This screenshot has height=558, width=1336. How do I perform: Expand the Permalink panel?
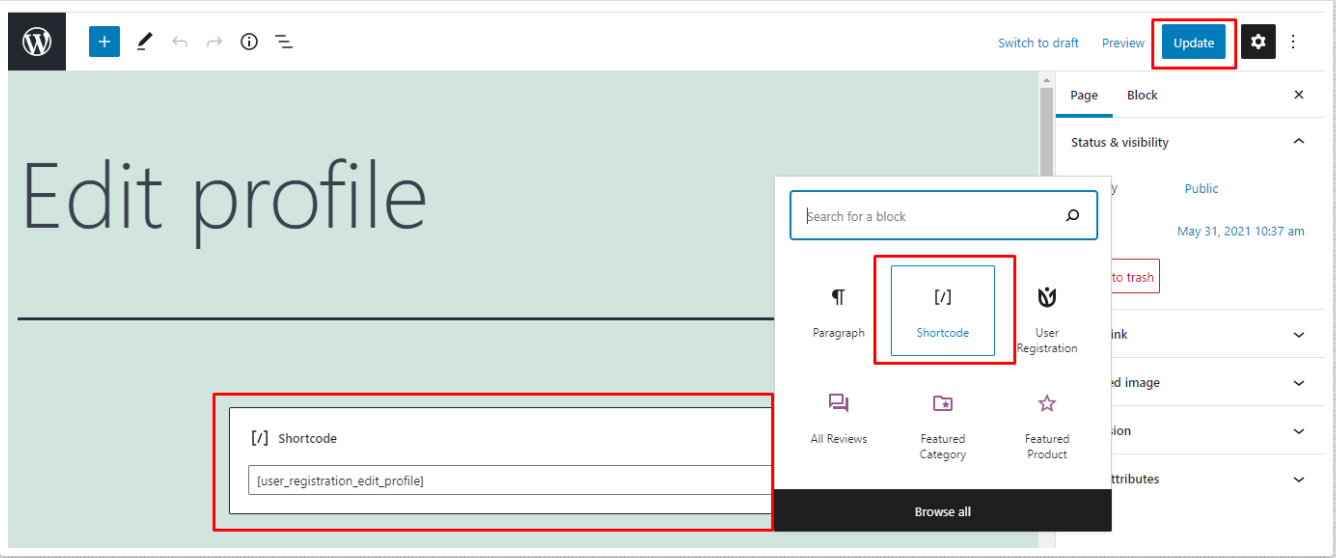tap(1218, 335)
